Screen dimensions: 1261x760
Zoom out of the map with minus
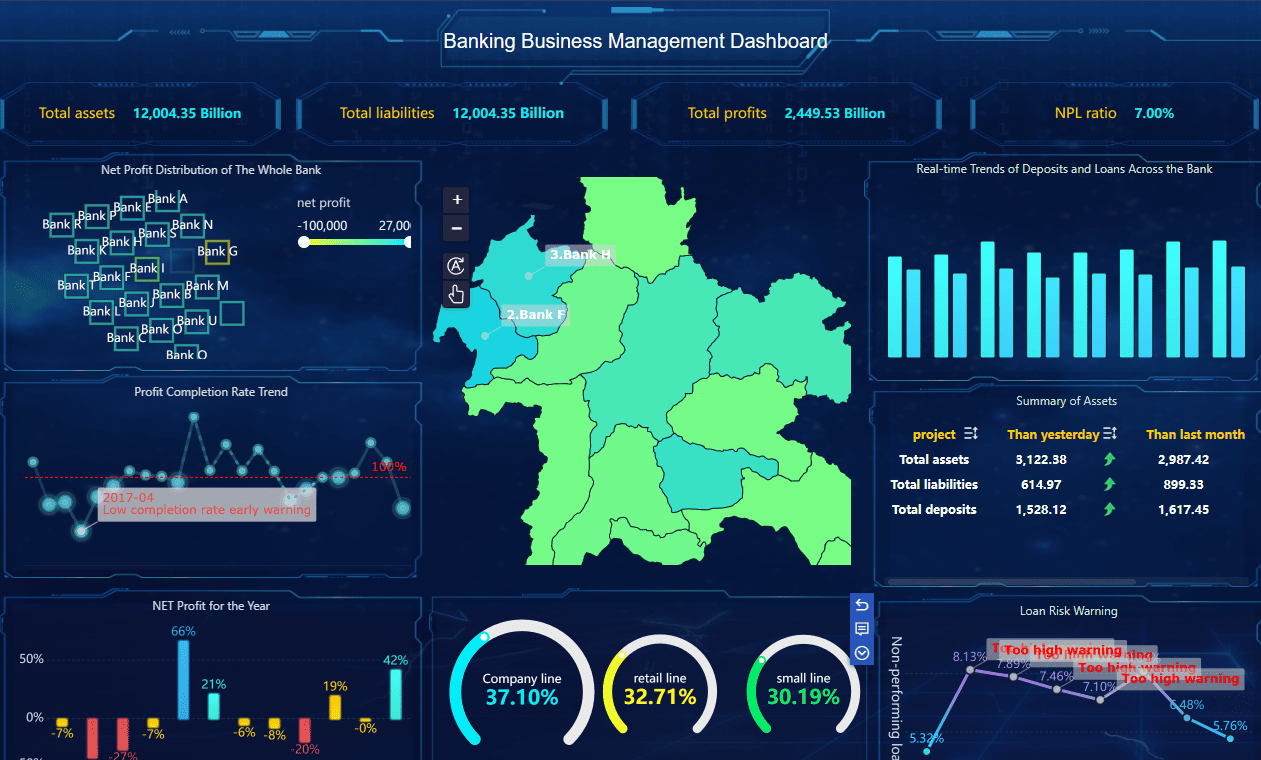[457, 228]
